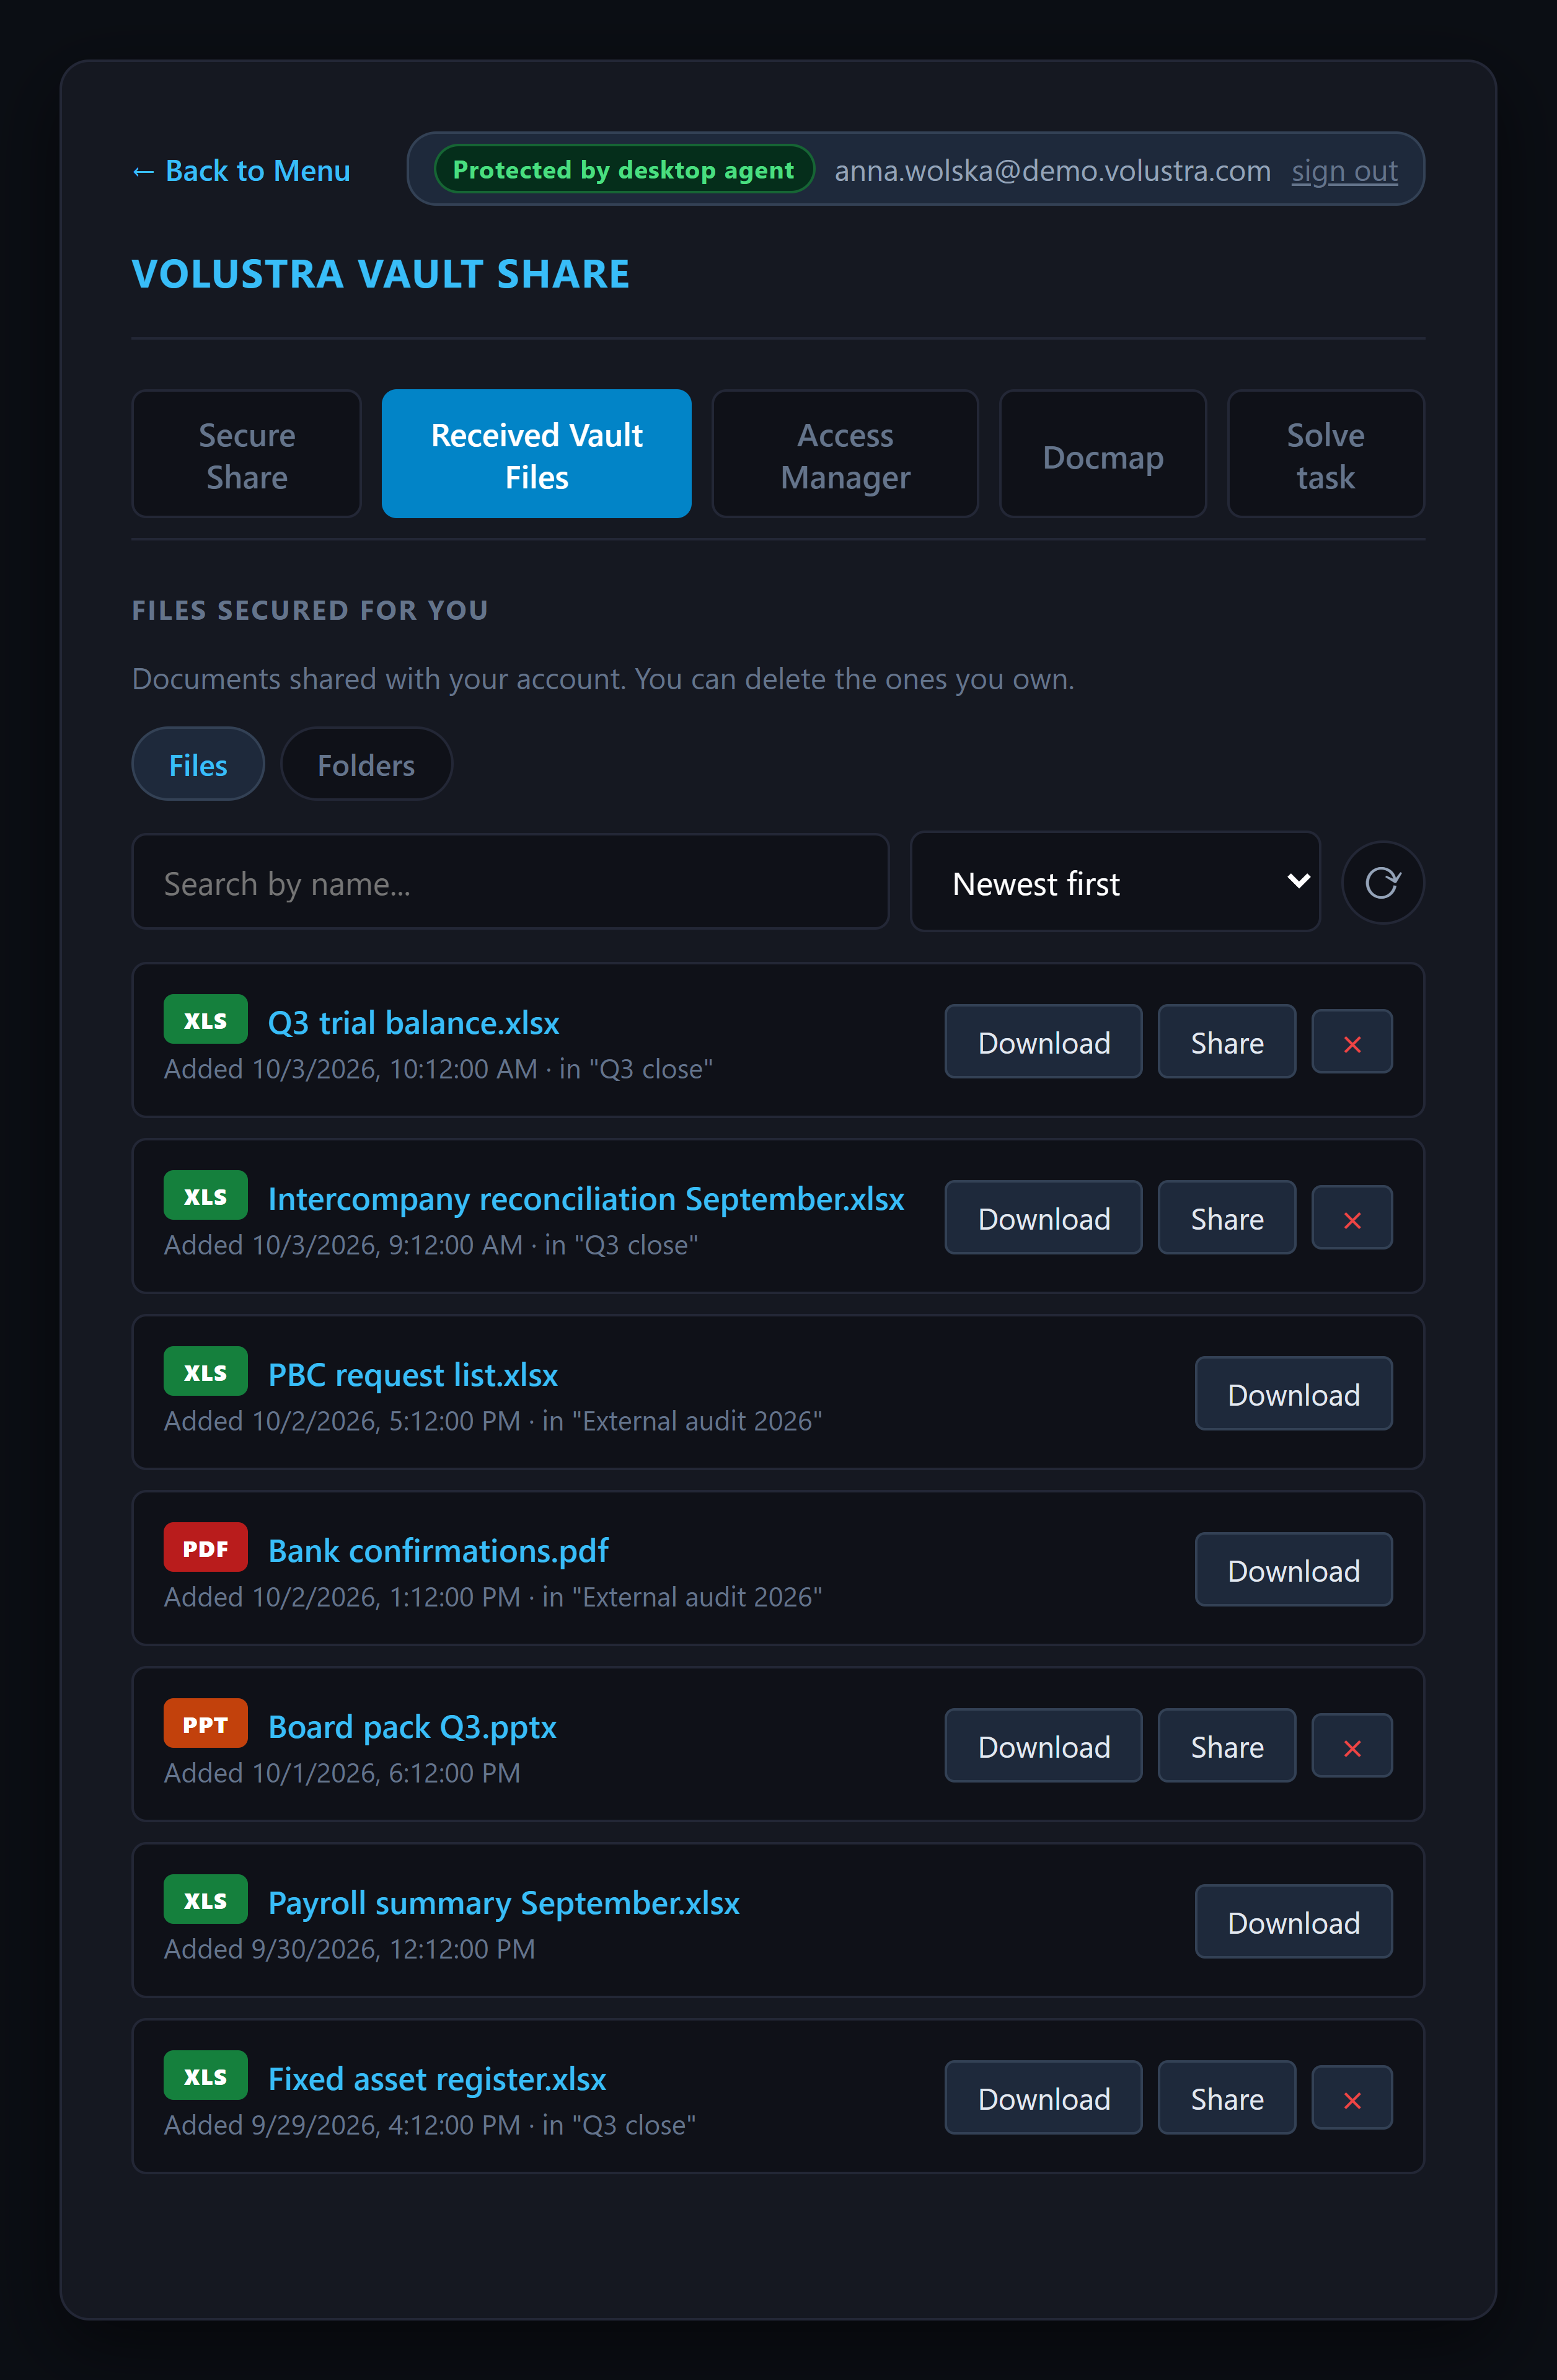Click the XLS badge of Payroll summary September

205,1899
